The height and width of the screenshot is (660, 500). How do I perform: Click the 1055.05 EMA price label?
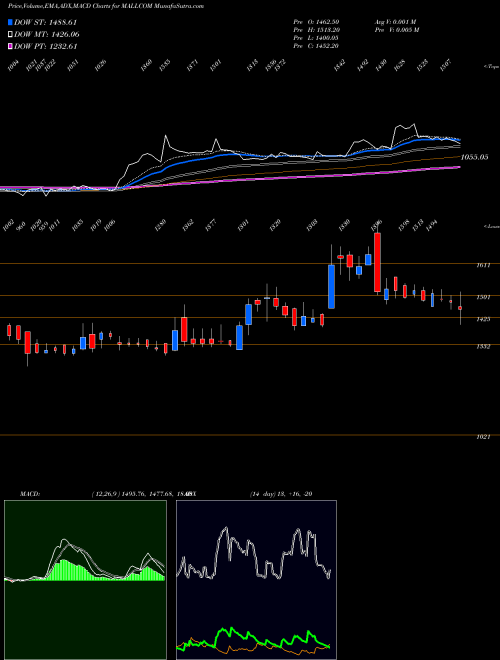point(474,157)
